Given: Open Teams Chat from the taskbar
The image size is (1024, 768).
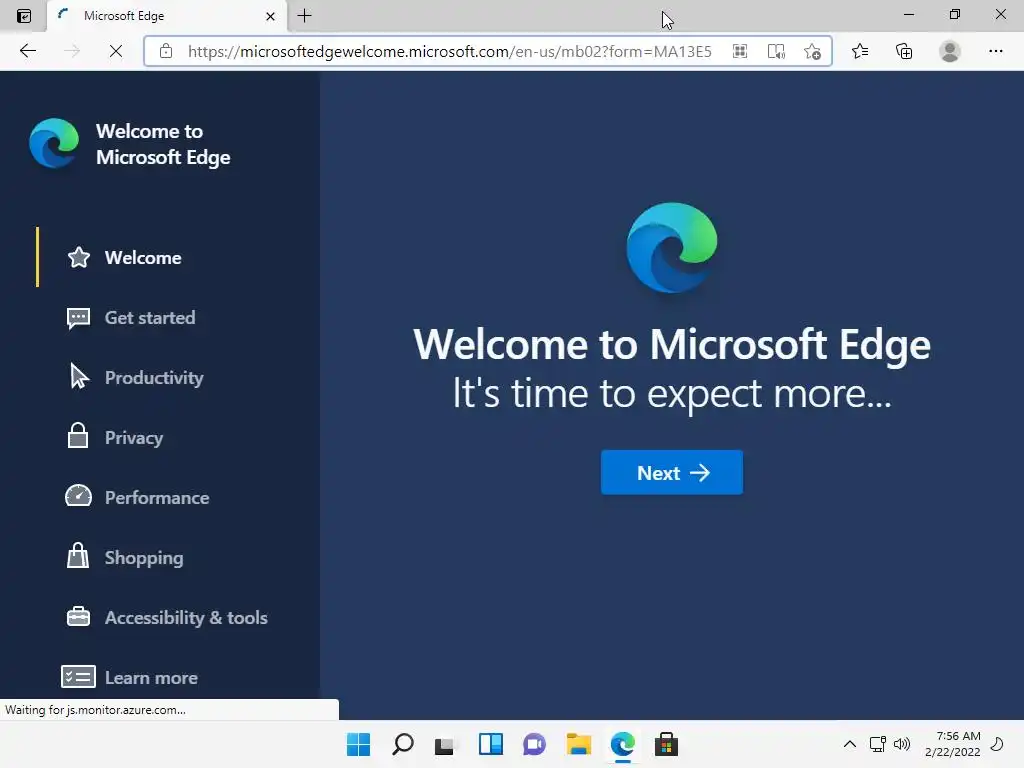Looking at the screenshot, I should (x=534, y=744).
